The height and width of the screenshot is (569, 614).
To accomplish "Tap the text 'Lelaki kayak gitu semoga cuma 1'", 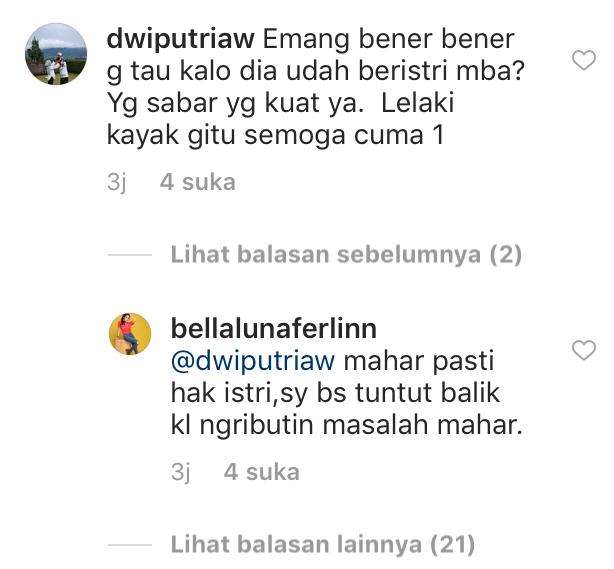I will [x=280, y=119].
